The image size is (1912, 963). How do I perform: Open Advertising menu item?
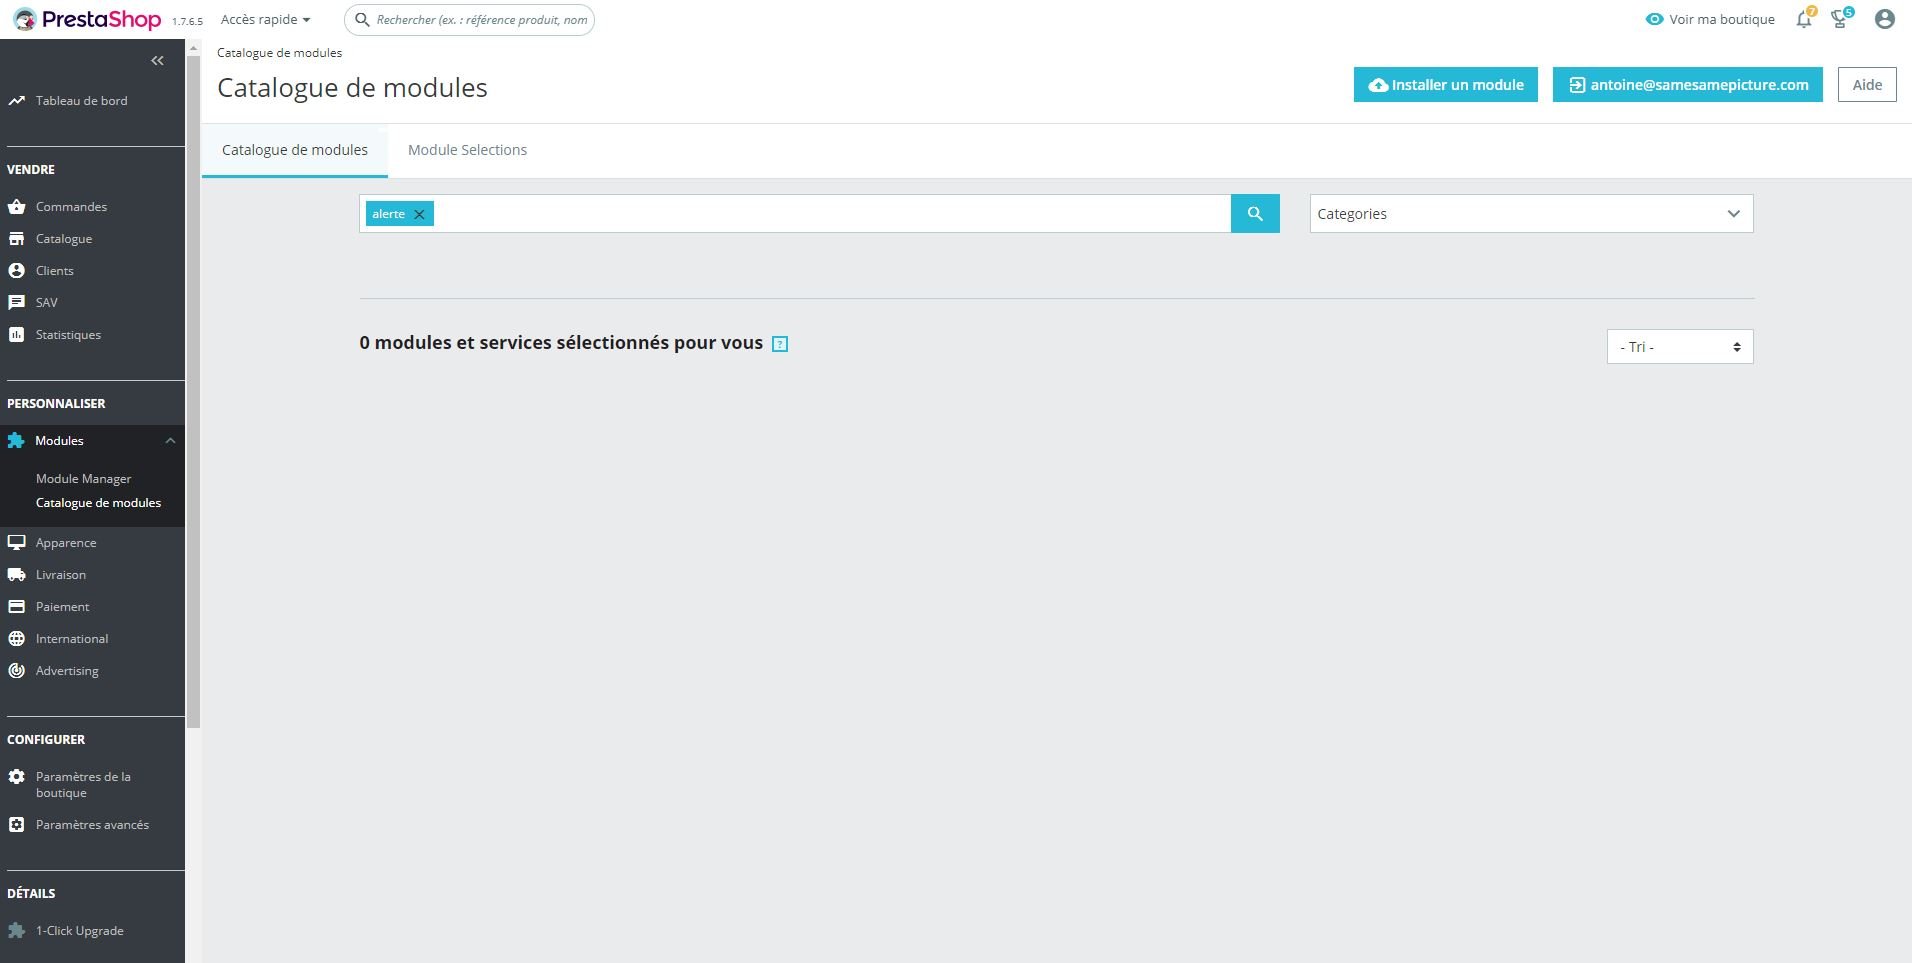pyautogui.click(x=67, y=671)
